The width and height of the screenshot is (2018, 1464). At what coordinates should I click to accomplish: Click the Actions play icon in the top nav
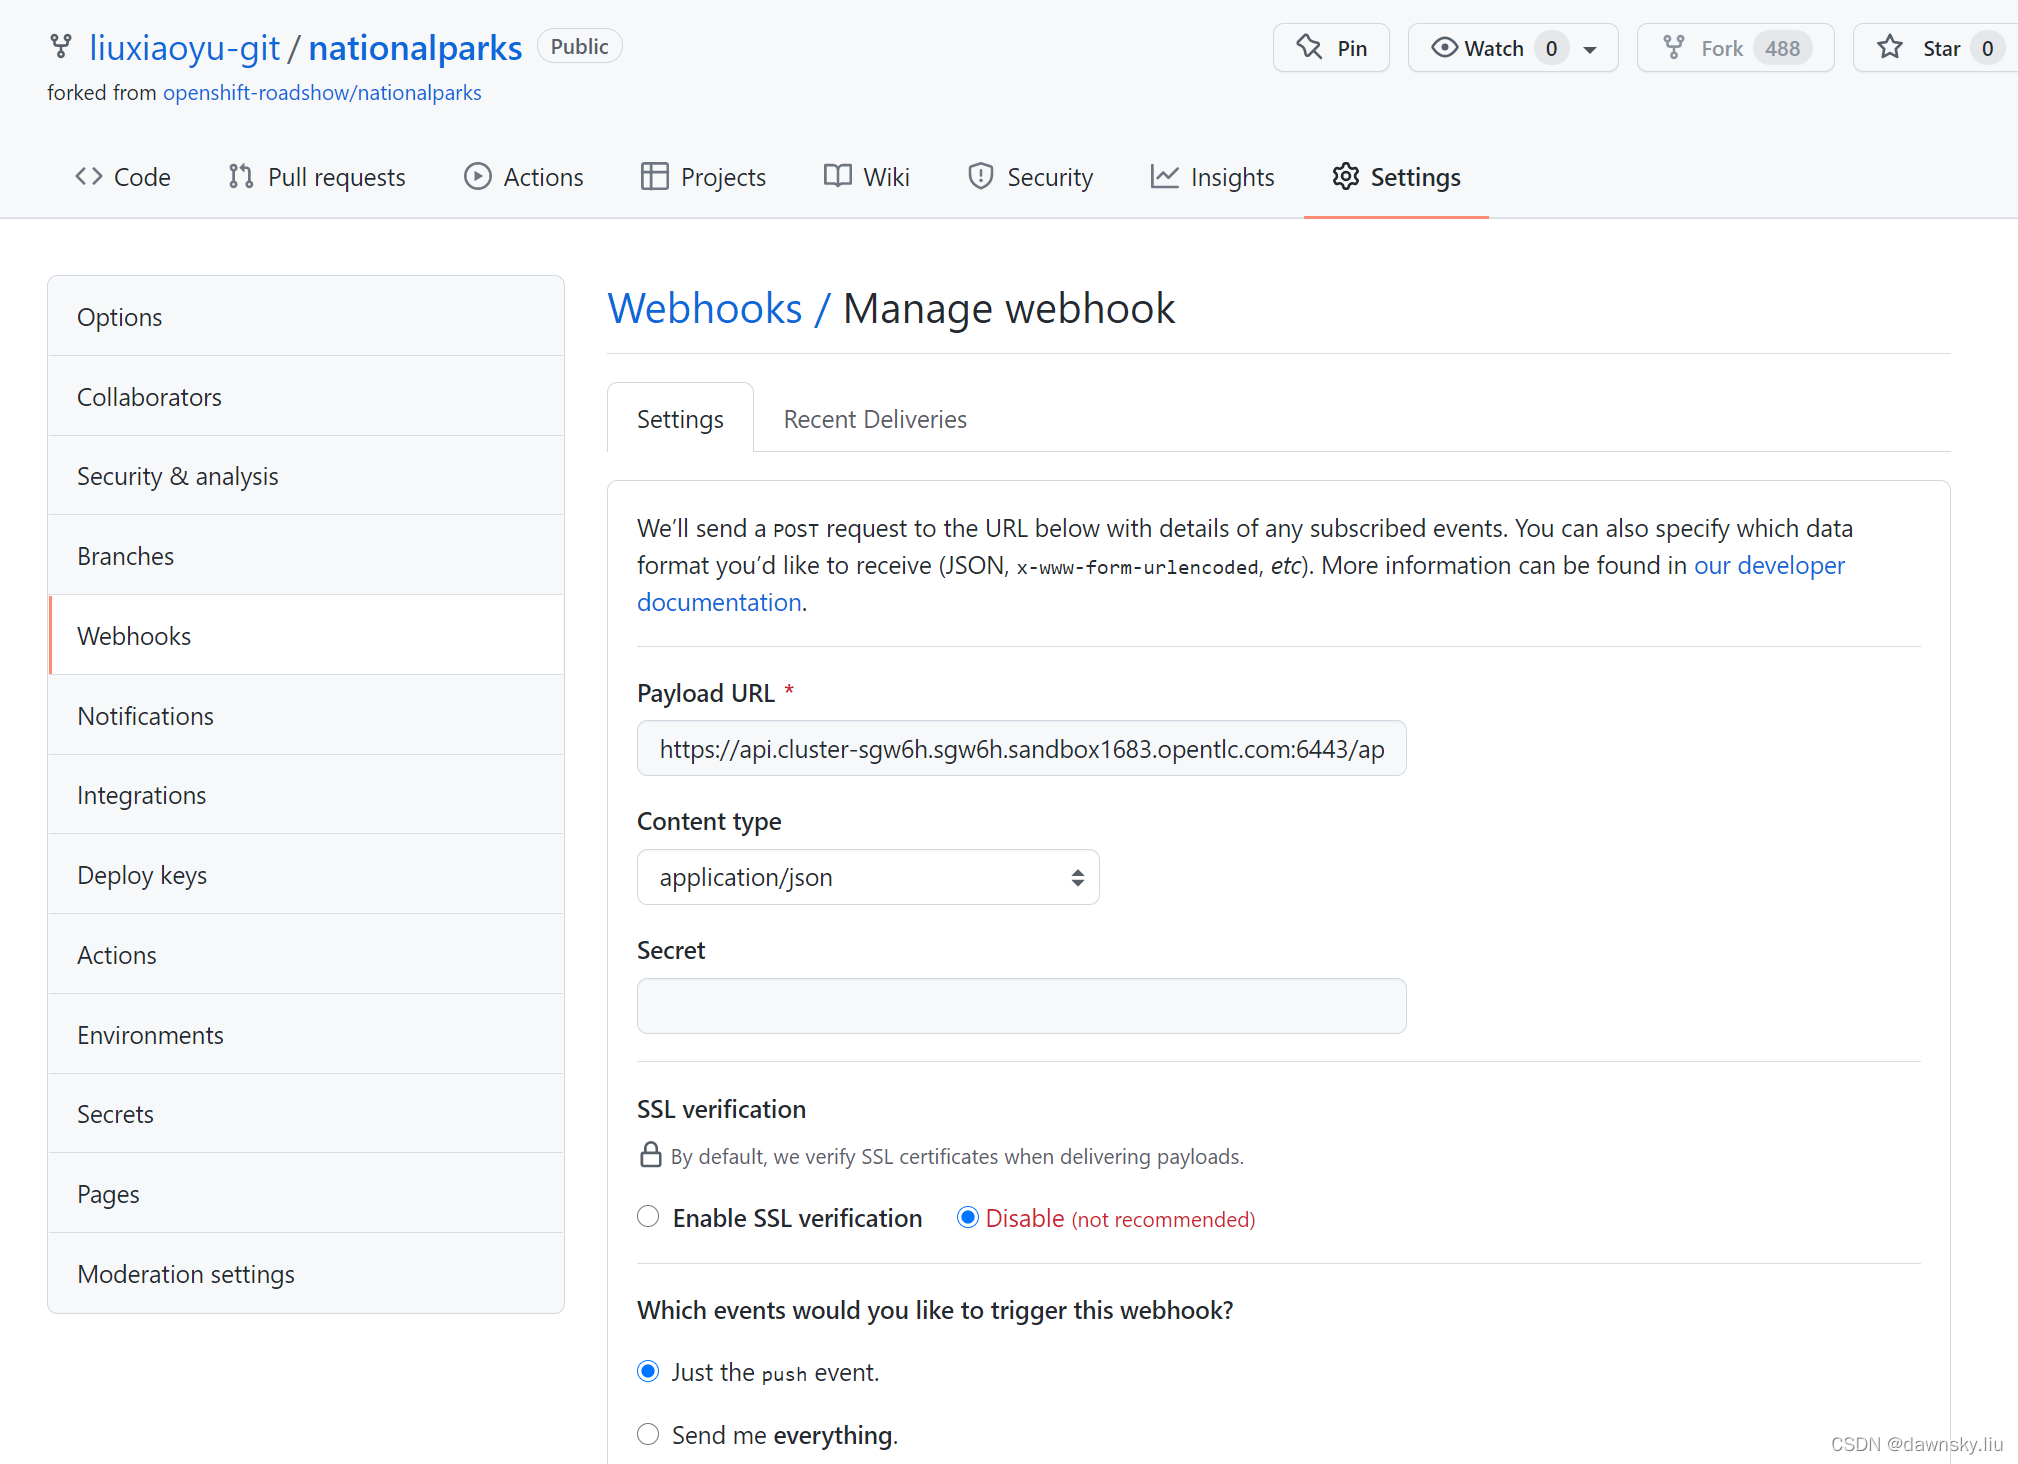tap(478, 176)
